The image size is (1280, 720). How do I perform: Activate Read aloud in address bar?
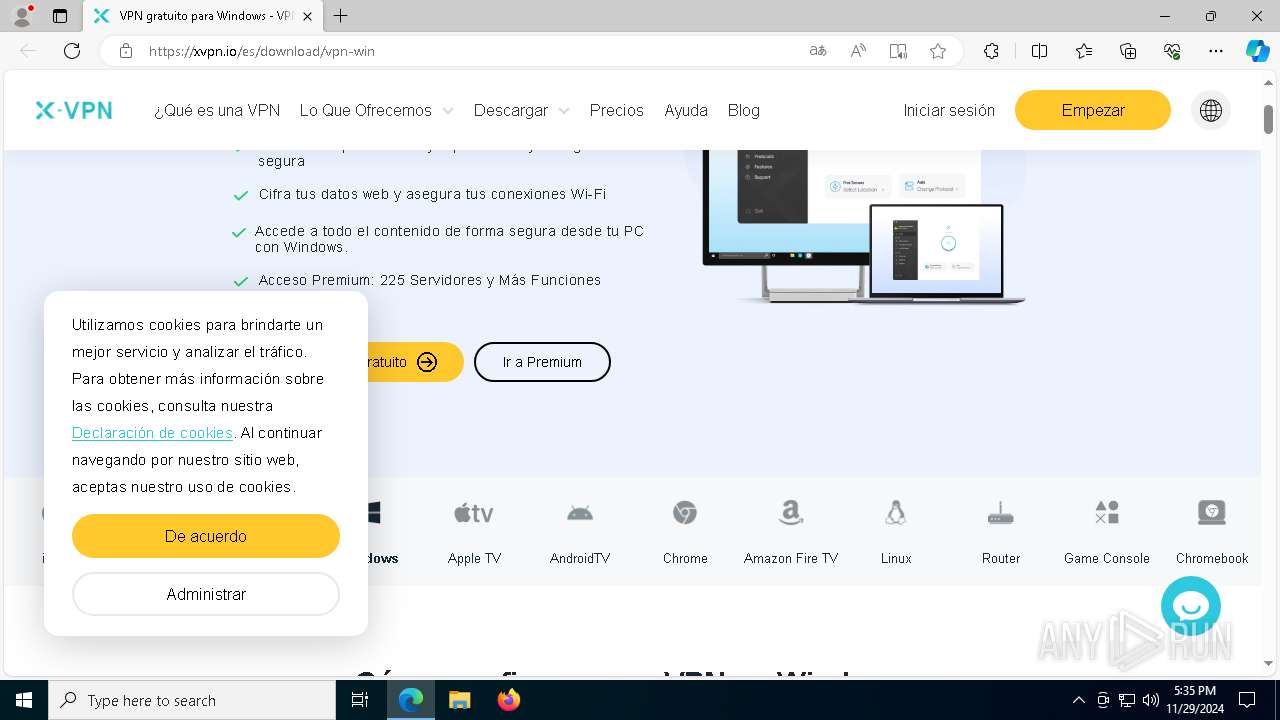pyautogui.click(x=858, y=51)
